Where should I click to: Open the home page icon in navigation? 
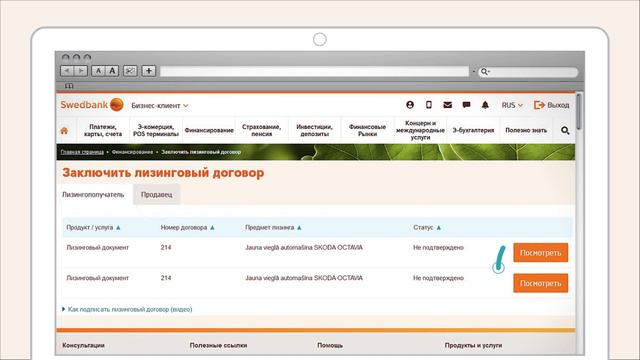[64, 131]
